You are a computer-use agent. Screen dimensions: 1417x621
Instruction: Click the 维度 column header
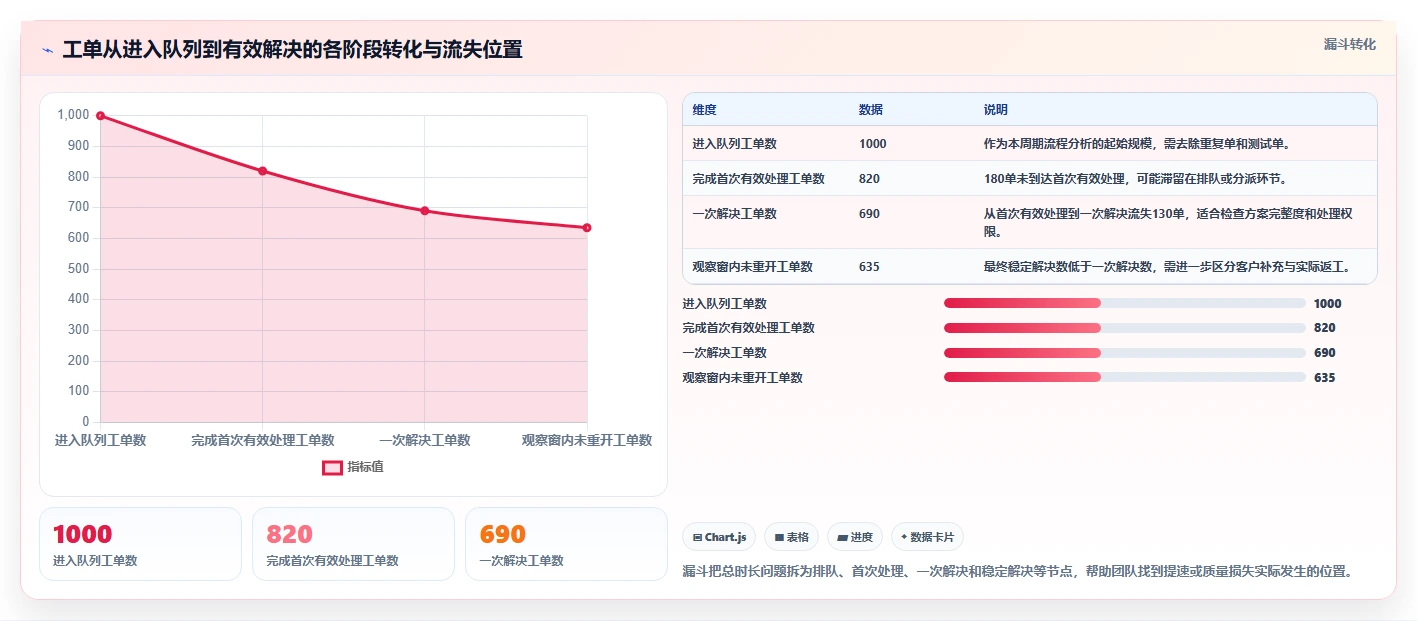[704, 110]
